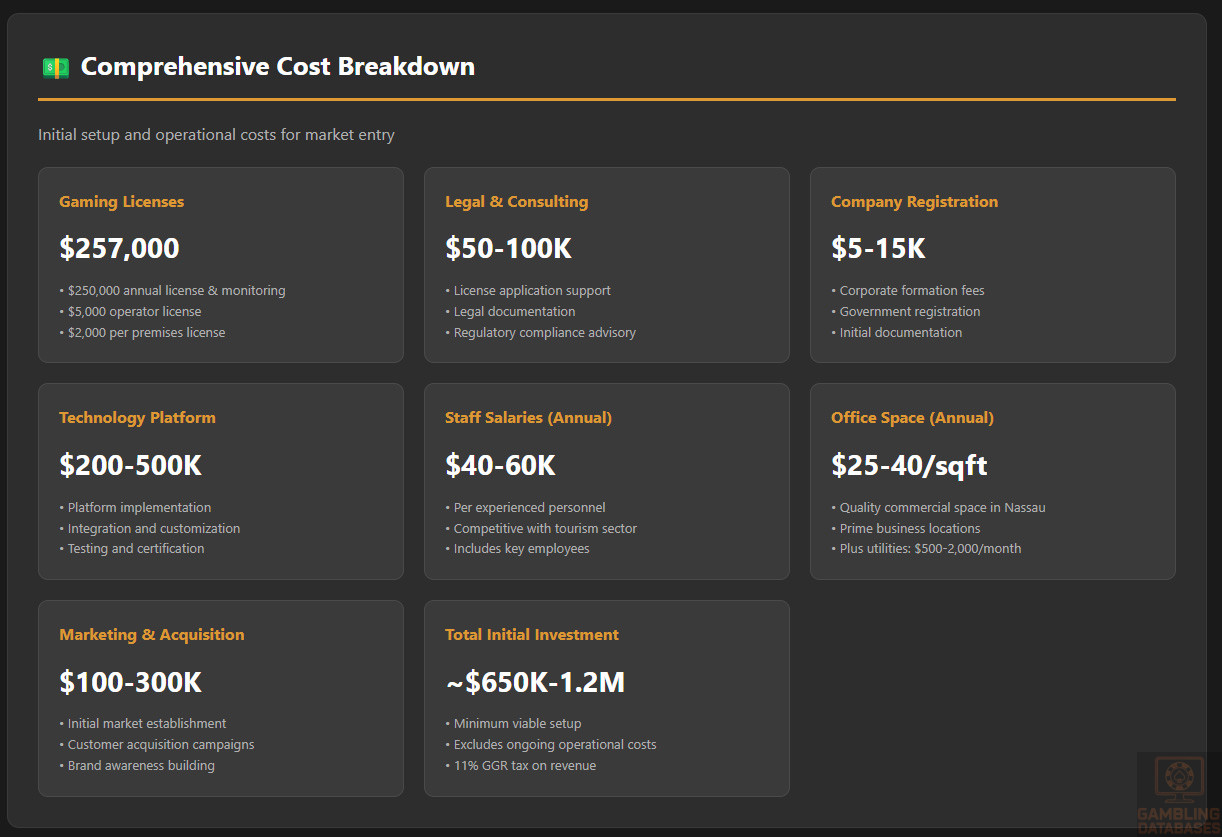Screen dimensions: 1222x837
Task: Click the $257,000 gaming license amount
Action: 119,248
